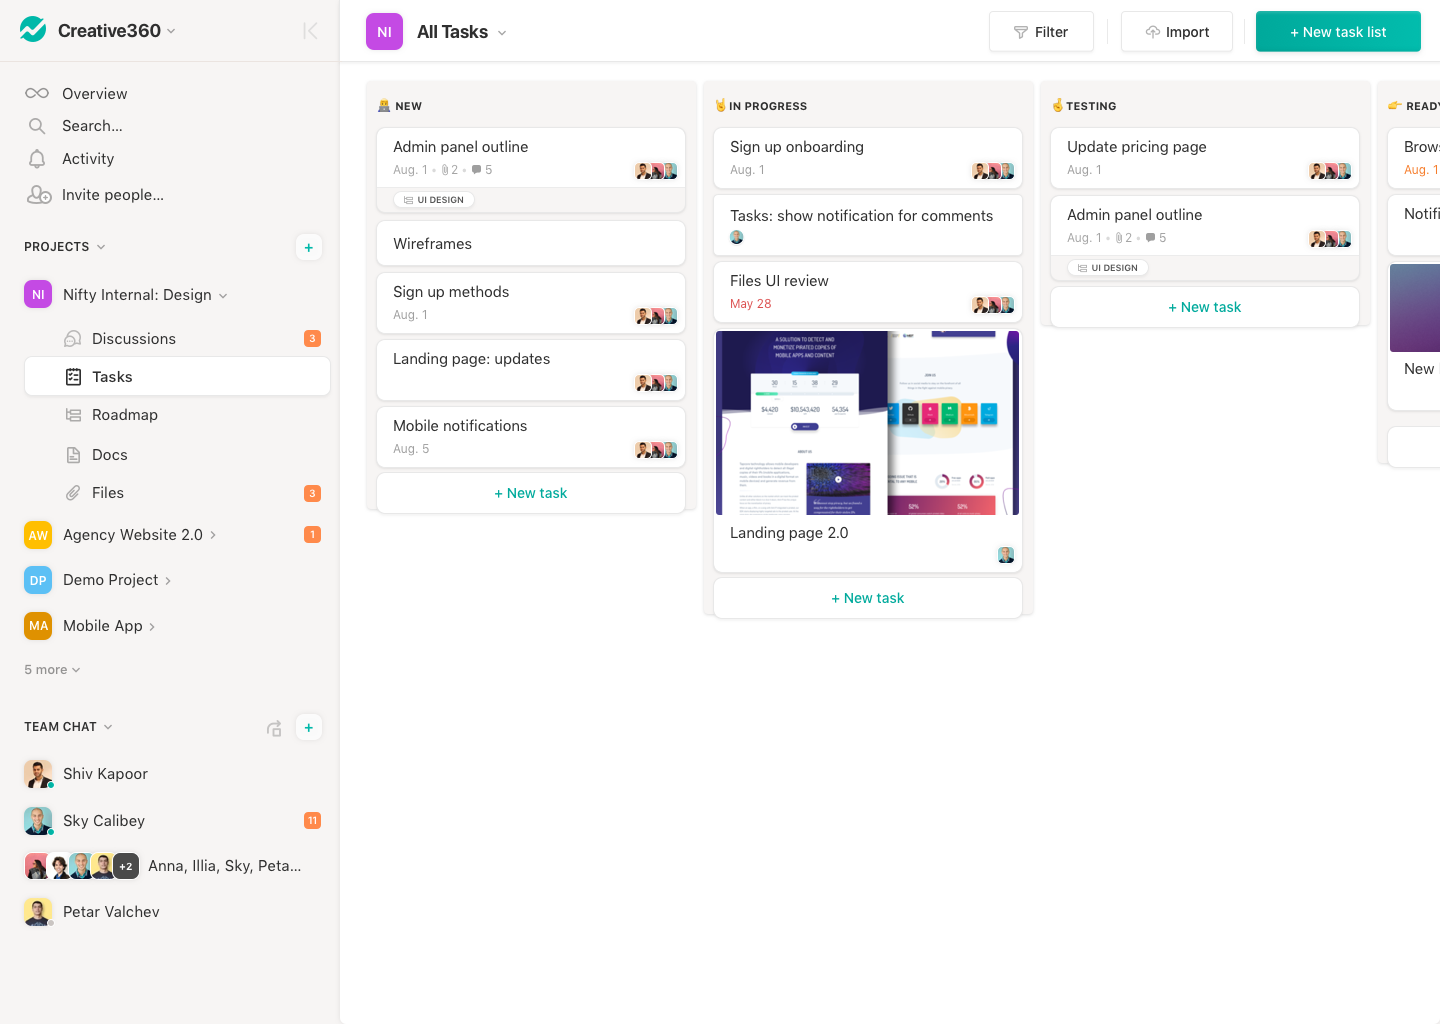This screenshot has height=1024, width=1440.
Task: Open the Tasks section in sidebar
Action: [x=177, y=377]
